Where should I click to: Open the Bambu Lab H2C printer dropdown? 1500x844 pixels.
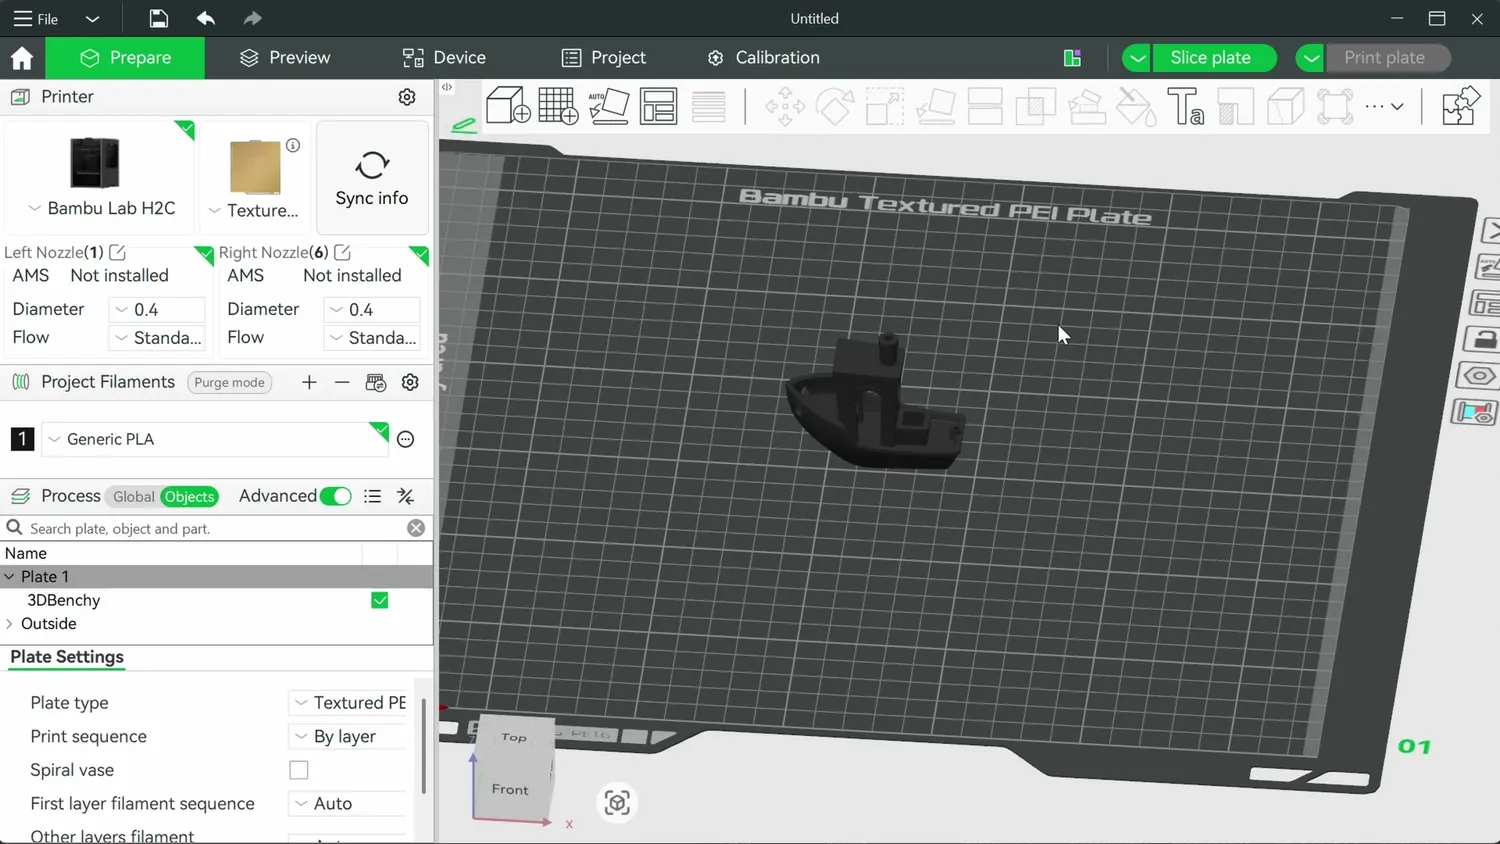click(x=102, y=208)
